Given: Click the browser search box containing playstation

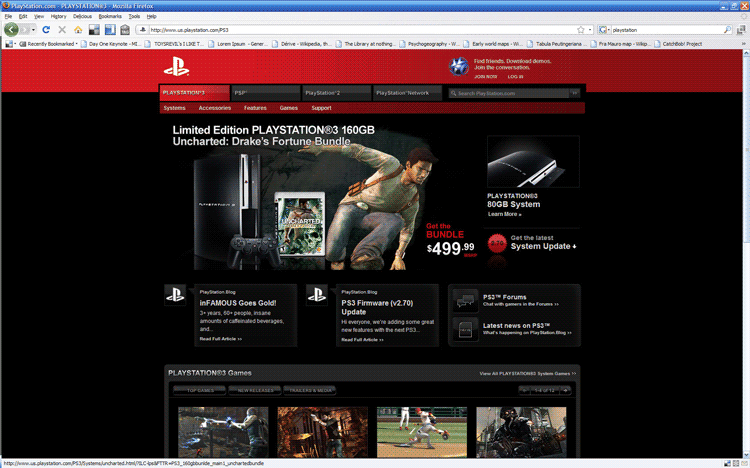Looking at the screenshot, I should (x=666, y=30).
